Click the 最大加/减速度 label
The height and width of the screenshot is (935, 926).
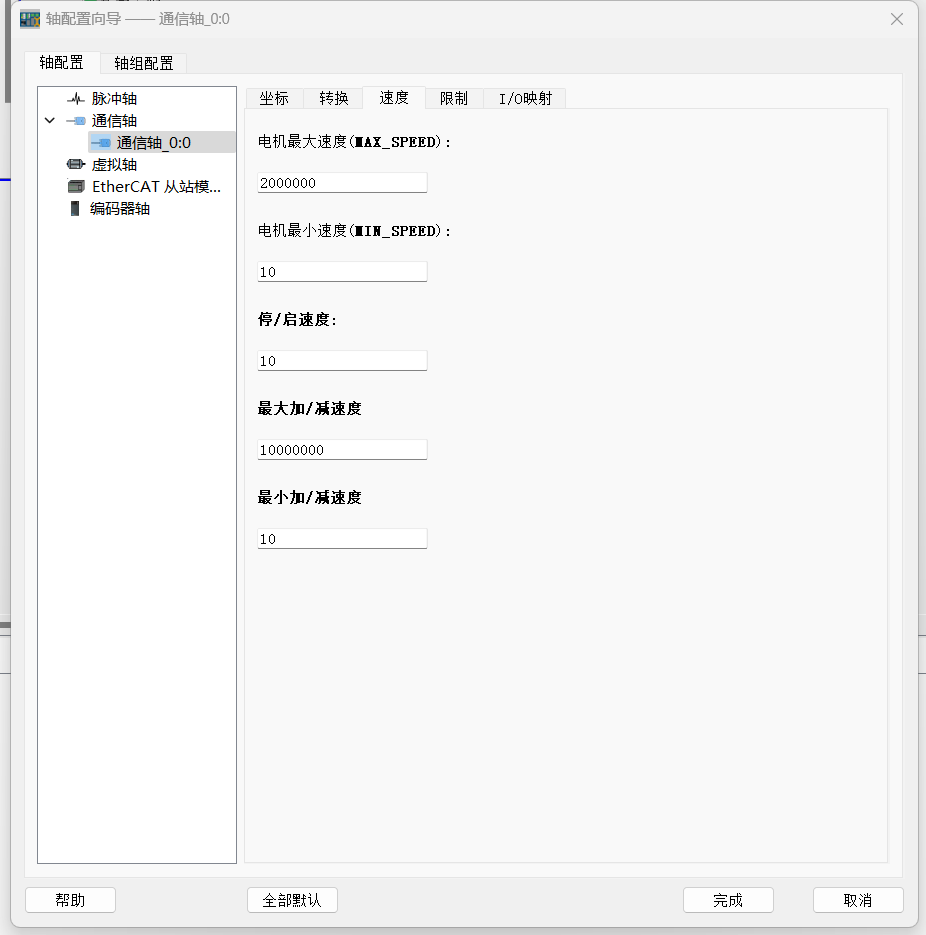pos(309,408)
